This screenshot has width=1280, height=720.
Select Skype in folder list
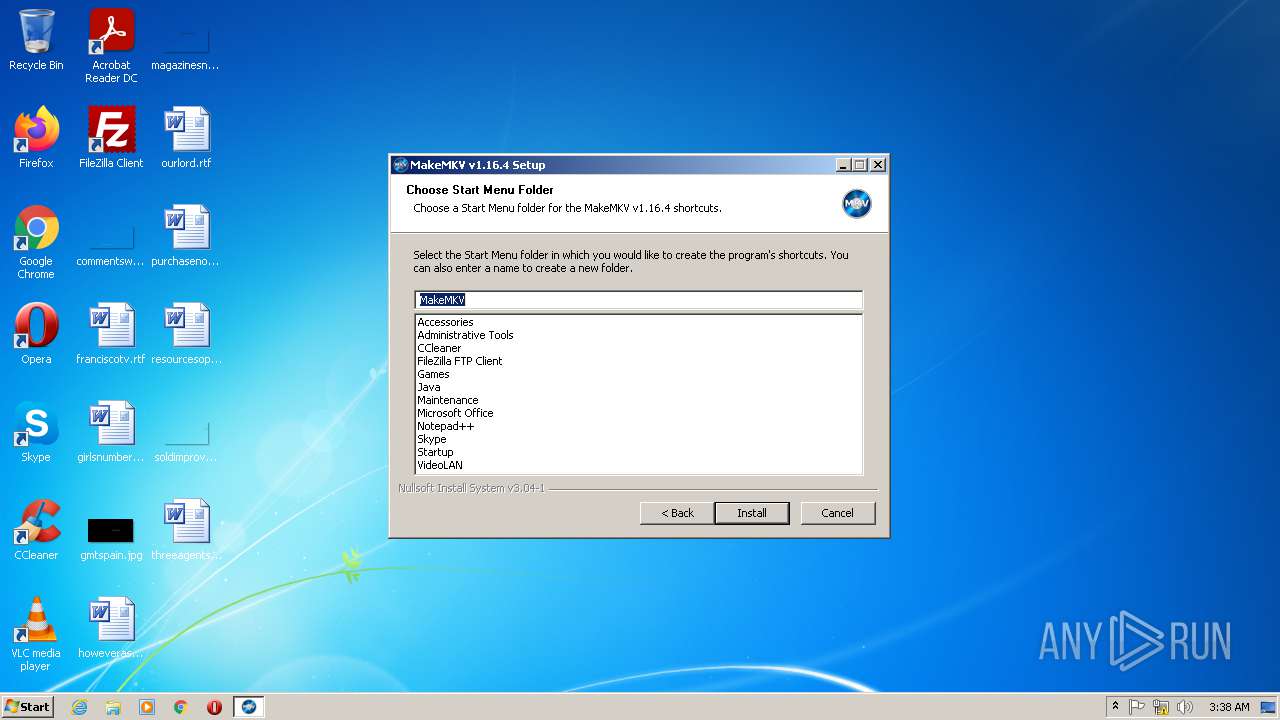[432, 439]
